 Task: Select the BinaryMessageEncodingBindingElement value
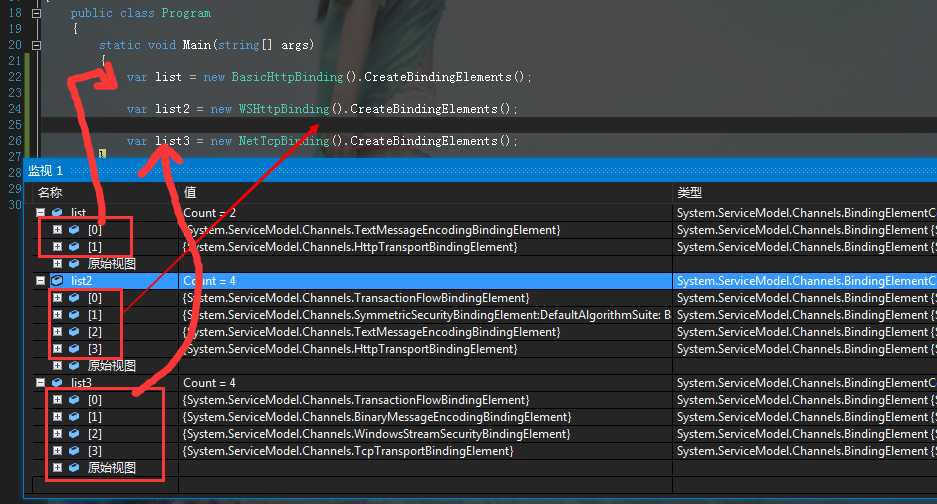pos(377,417)
